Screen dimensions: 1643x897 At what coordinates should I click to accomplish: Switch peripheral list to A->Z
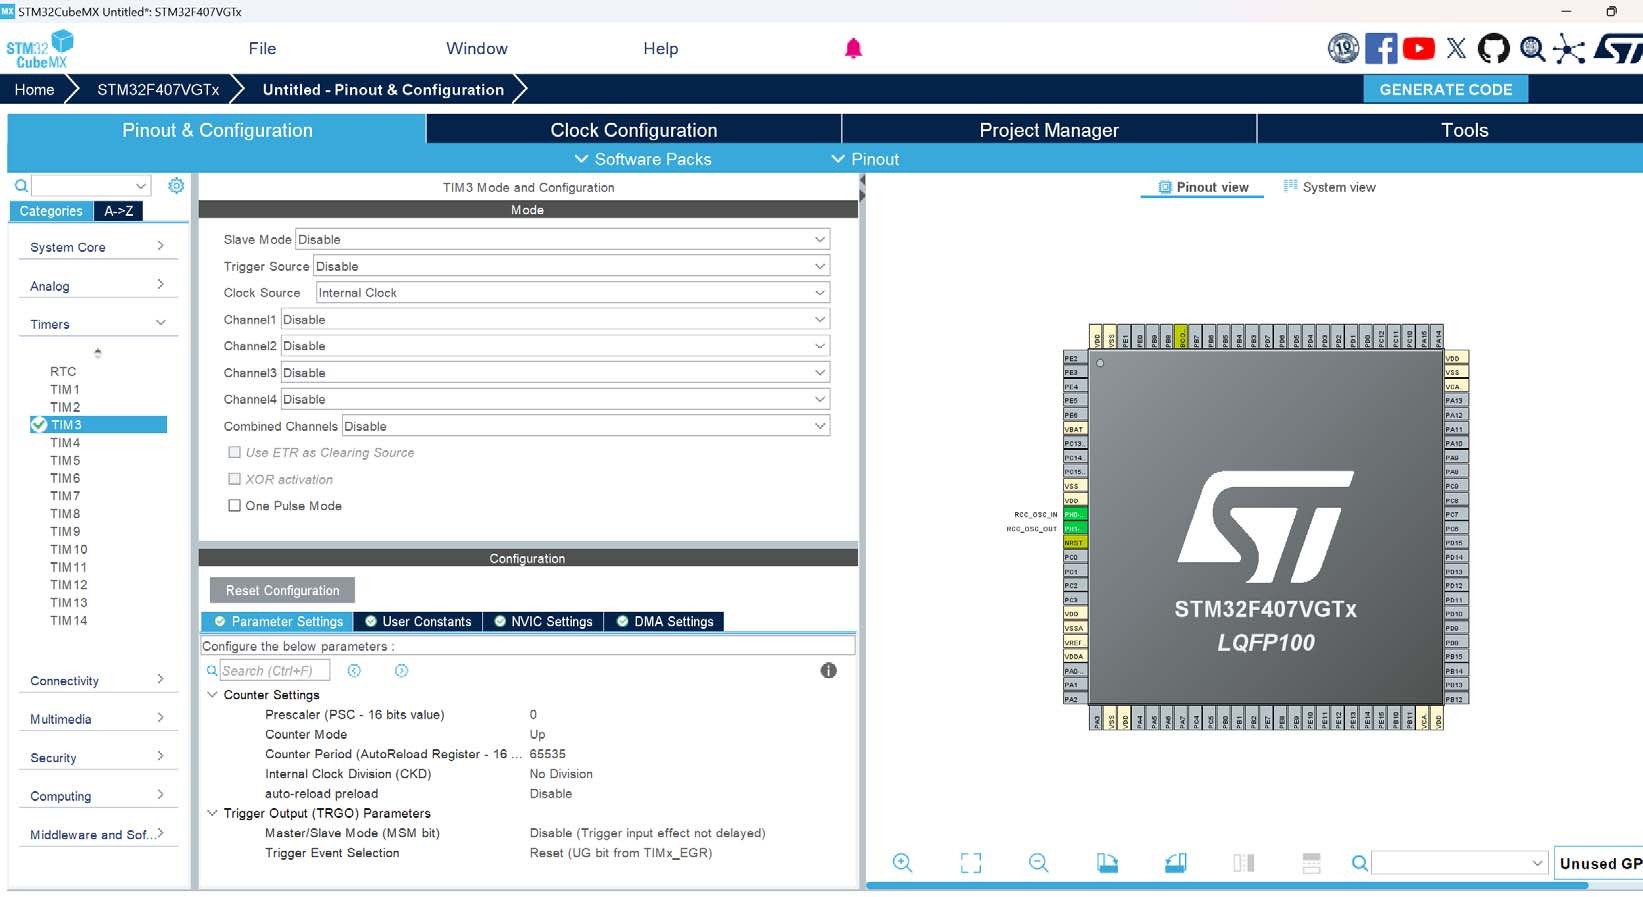pyautogui.click(x=119, y=211)
